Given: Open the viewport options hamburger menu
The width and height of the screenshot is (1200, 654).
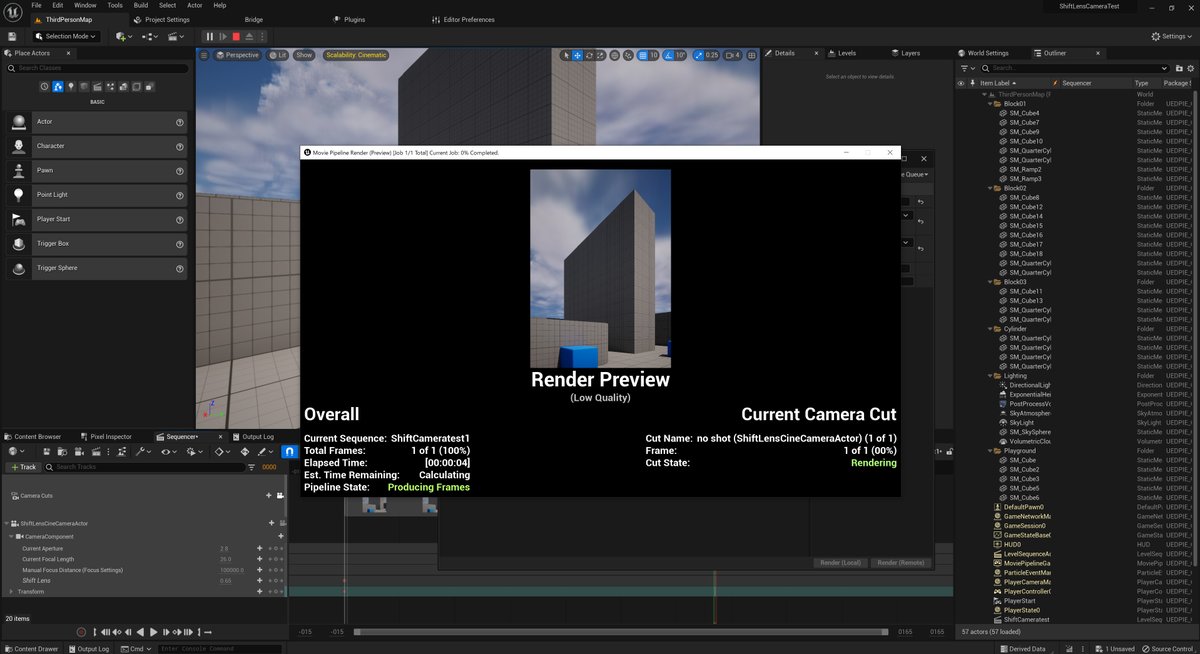Looking at the screenshot, I should coord(205,55).
